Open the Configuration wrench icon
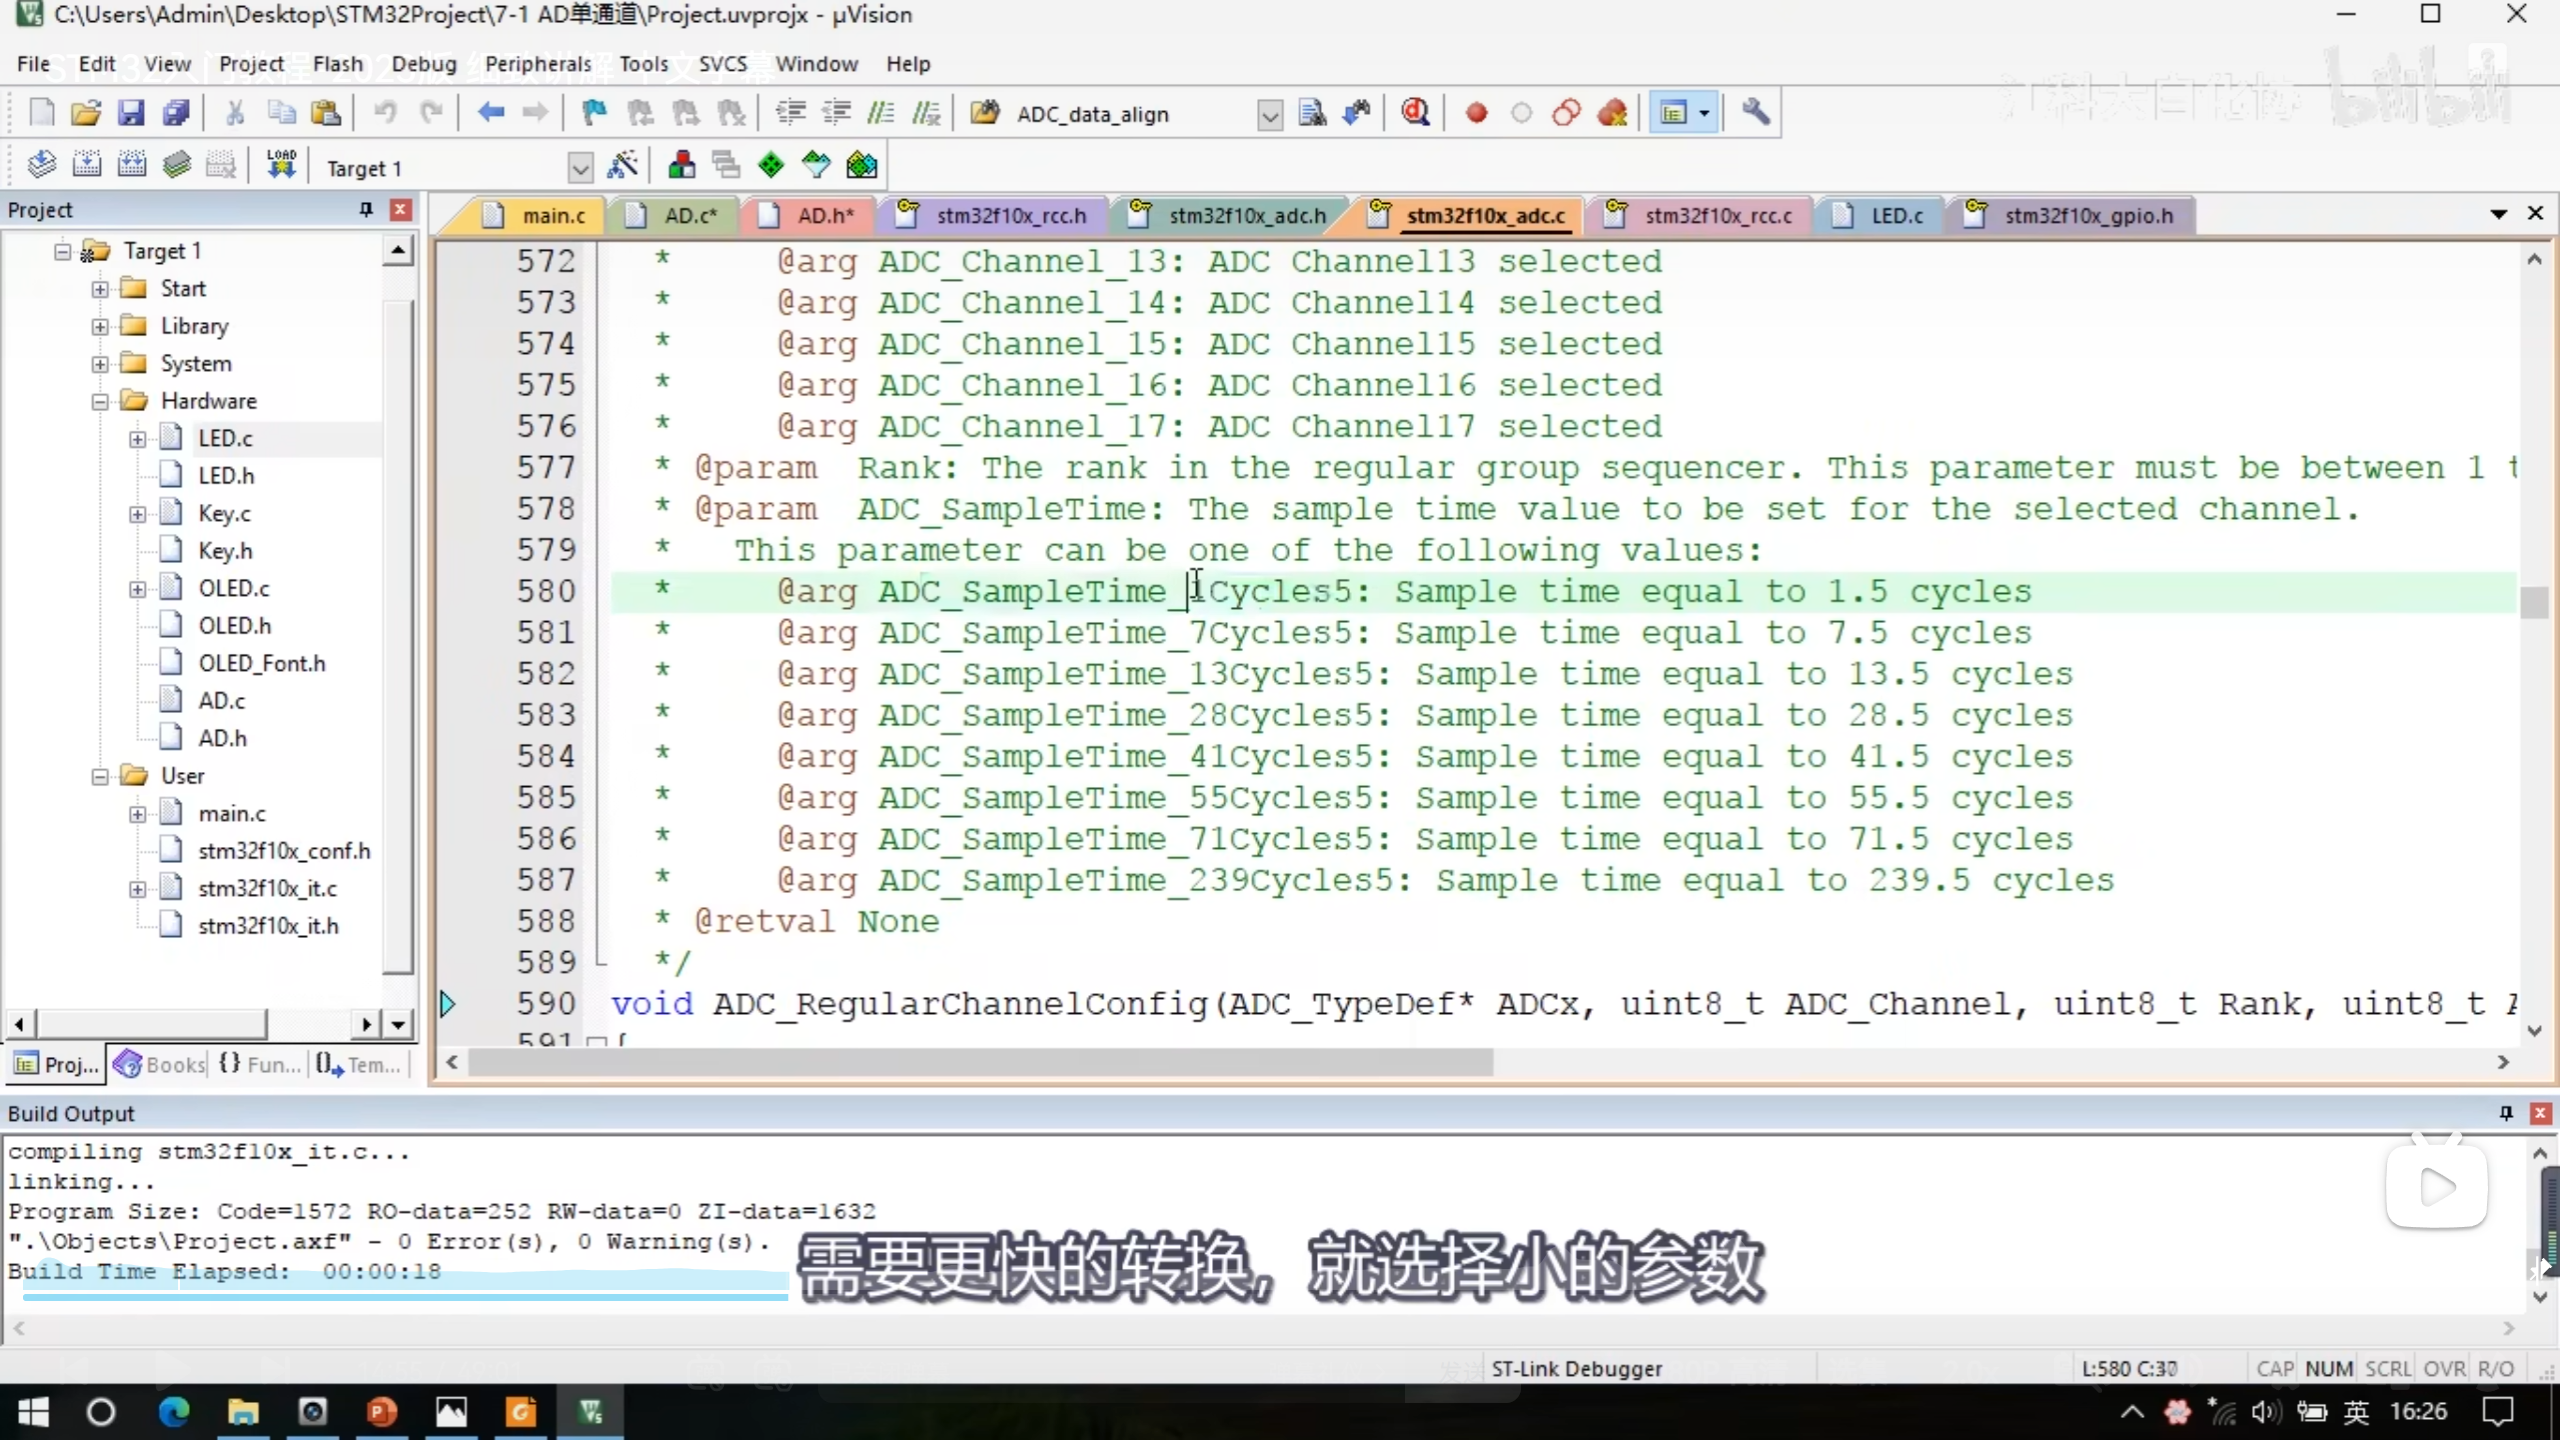2560x1440 pixels. coord(1756,113)
